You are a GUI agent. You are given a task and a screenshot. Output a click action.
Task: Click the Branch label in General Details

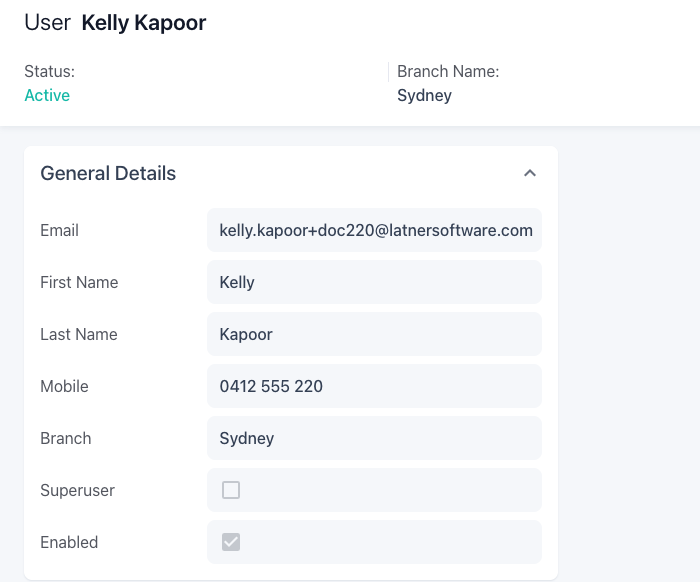[66, 438]
